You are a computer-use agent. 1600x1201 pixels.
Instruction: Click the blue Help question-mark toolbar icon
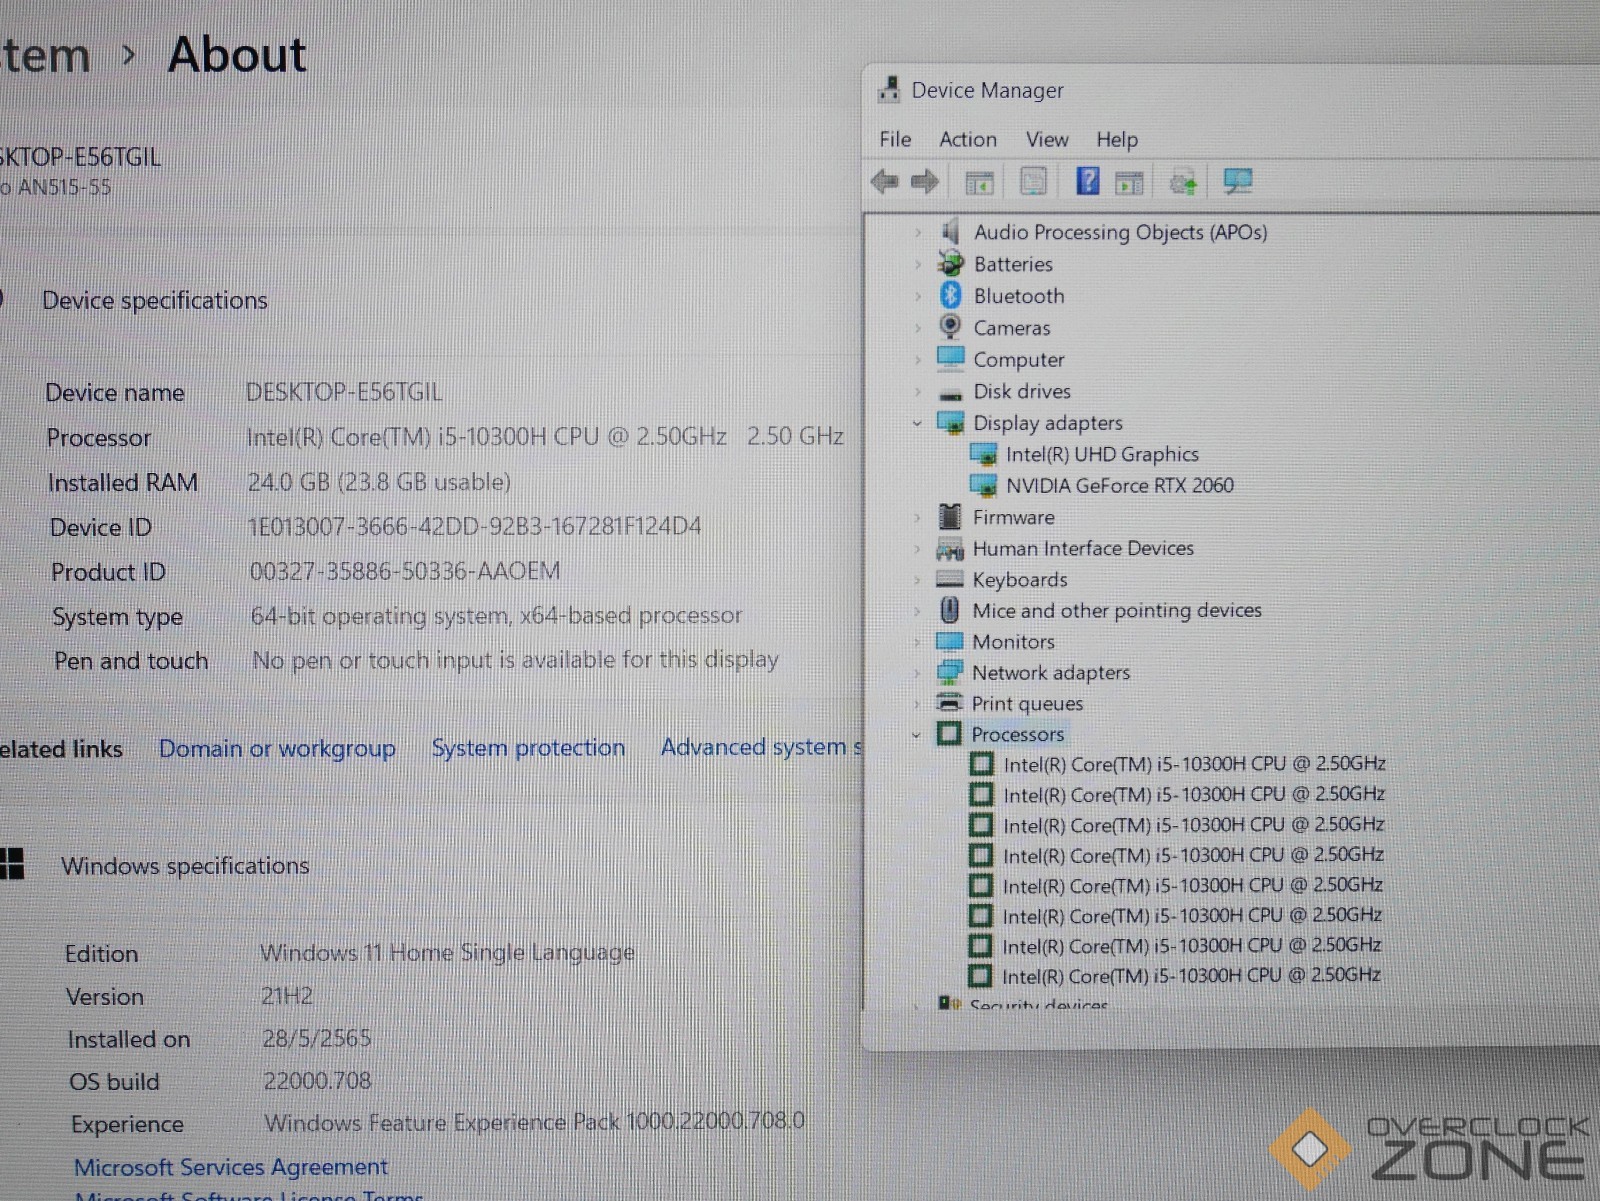pyautogui.click(x=1087, y=181)
